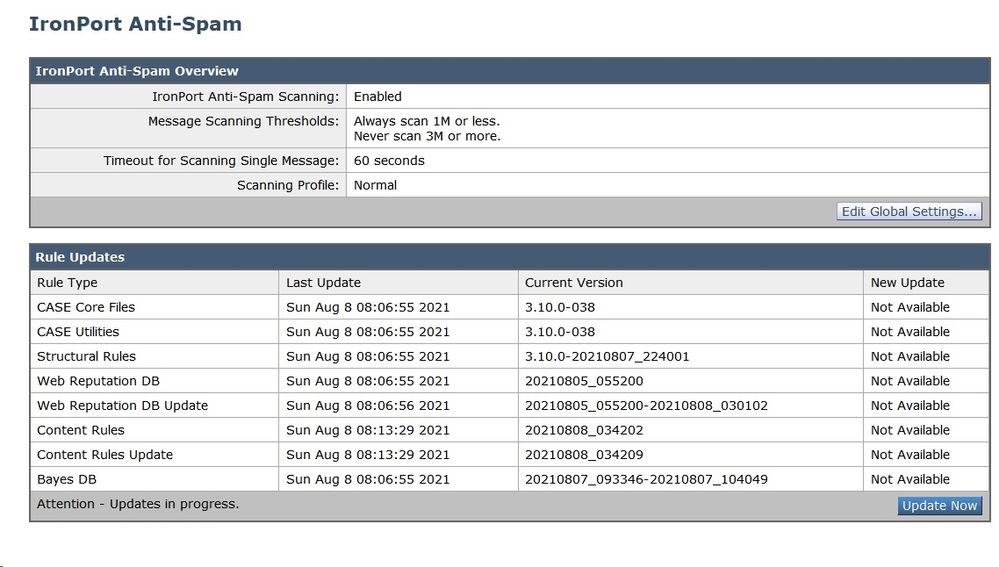Select the Last Update column header
Image resolution: width=999 pixels, height=567 pixels.
pyautogui.click(x=323, y=282)
